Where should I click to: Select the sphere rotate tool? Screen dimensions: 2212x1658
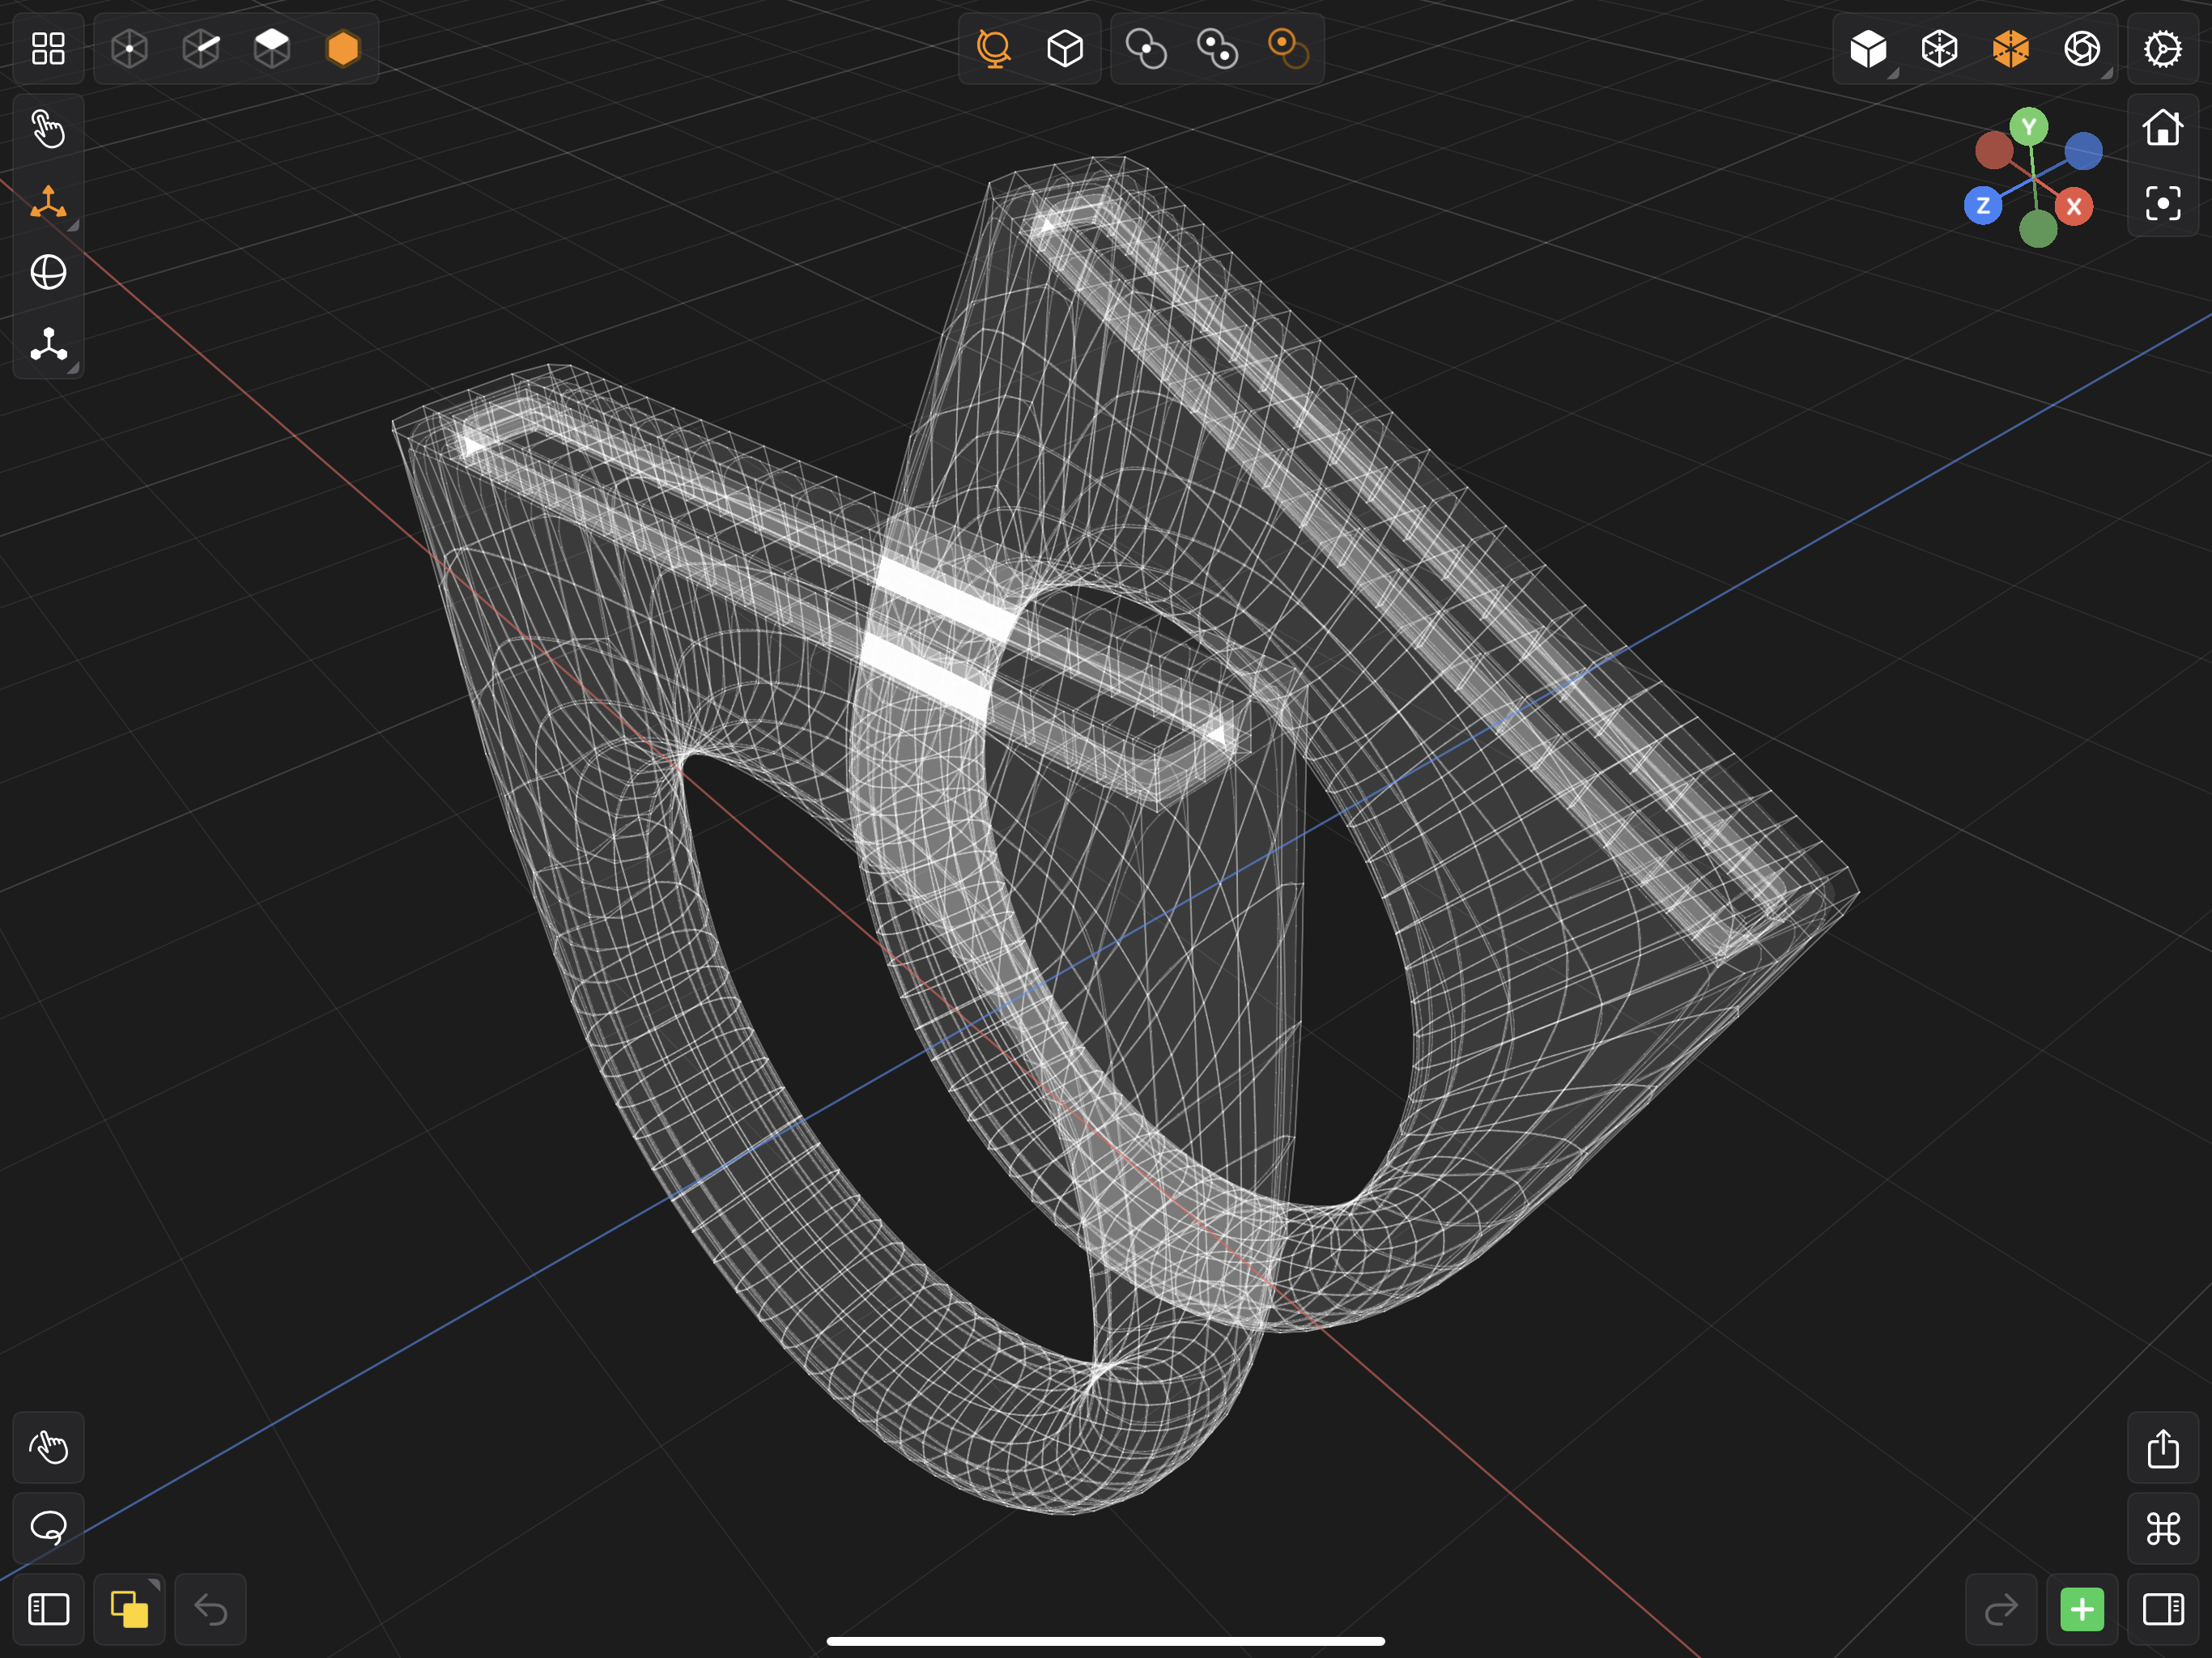click(48, 272)
